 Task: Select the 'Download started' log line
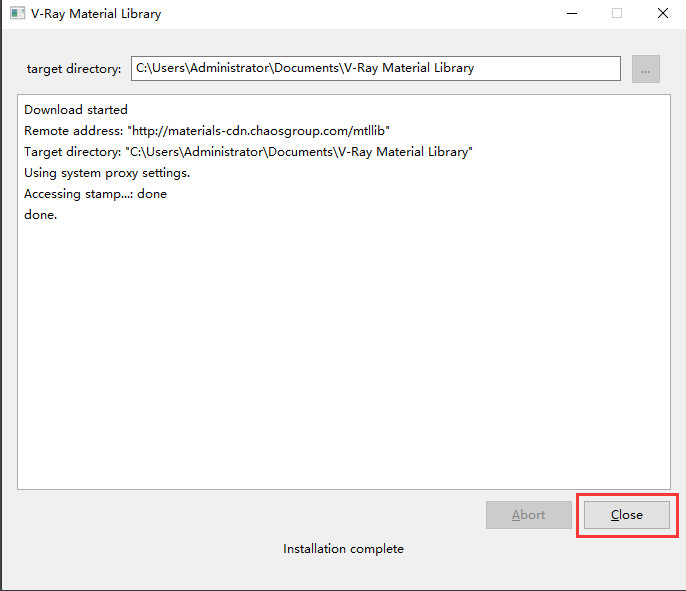tap(76, 110)
